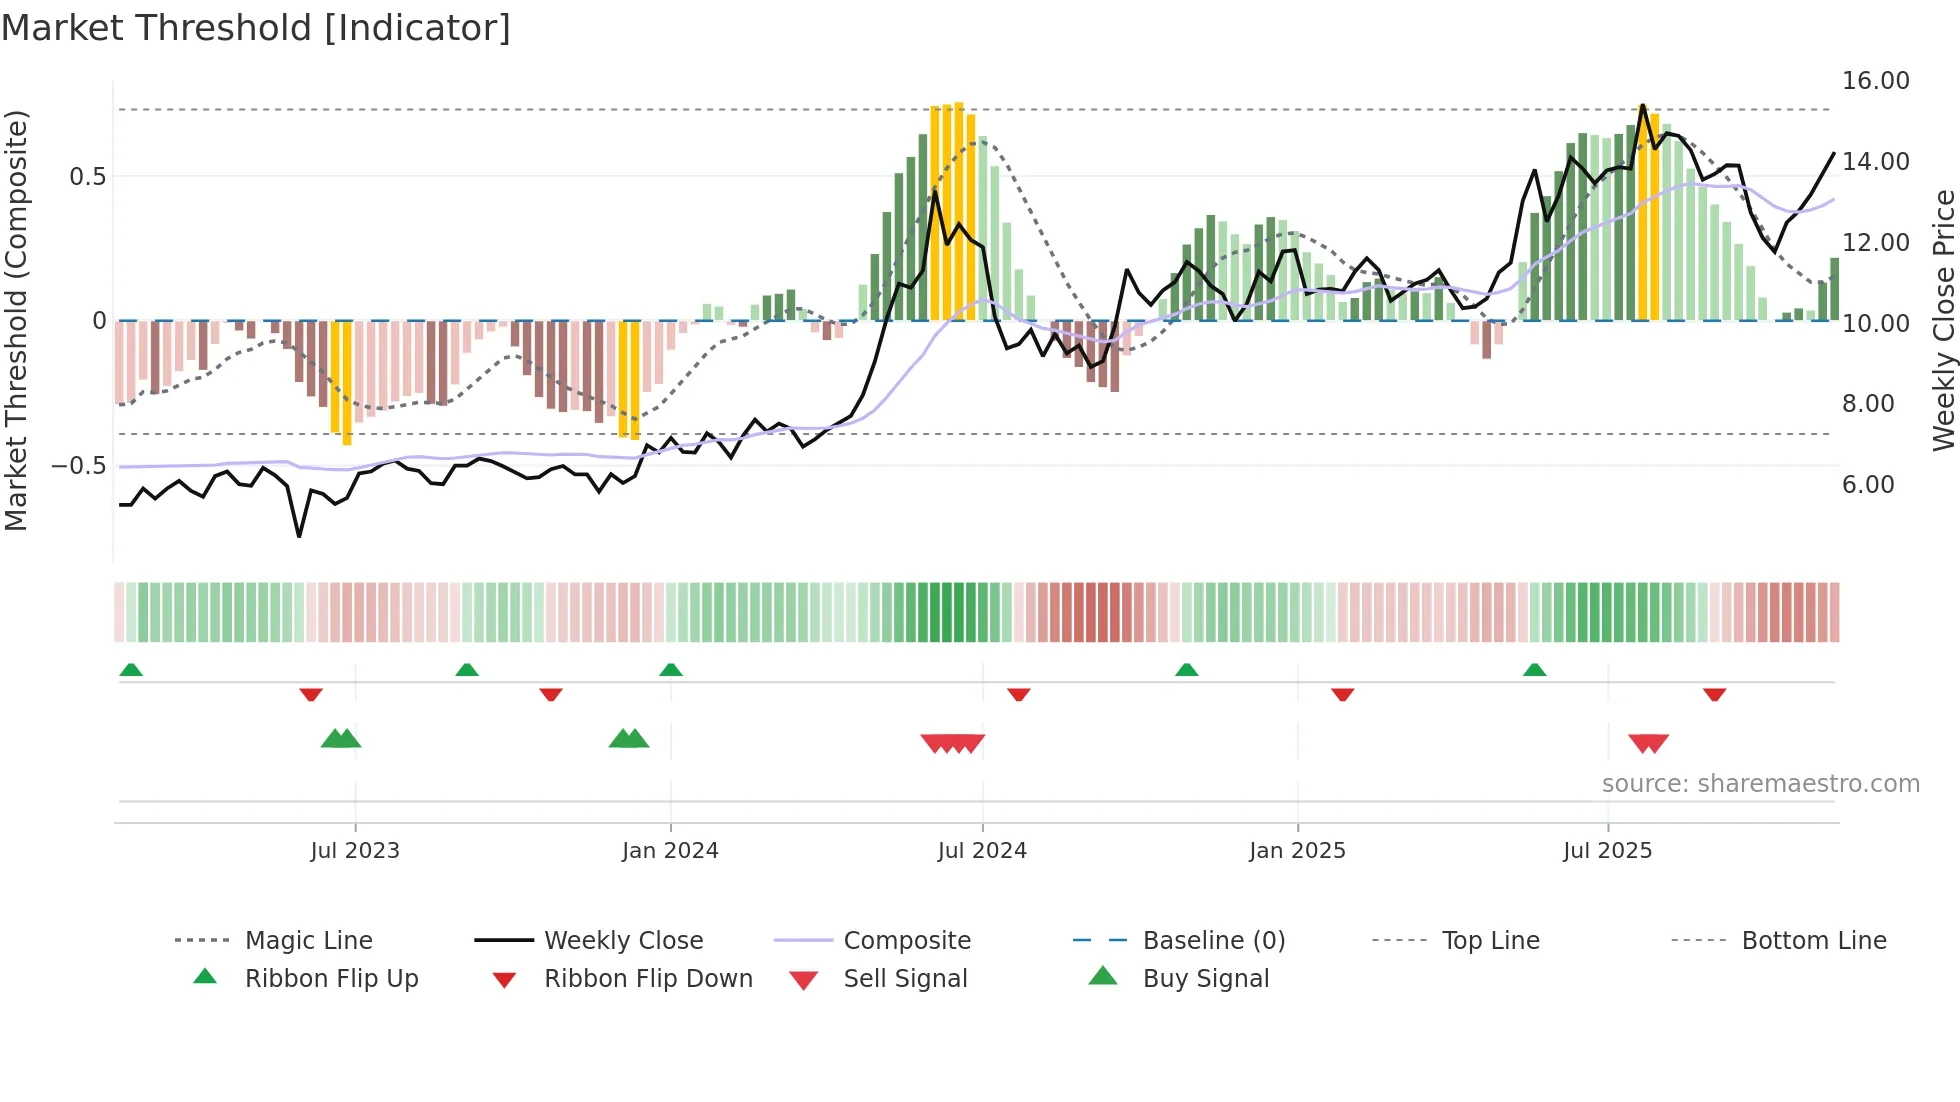
Task: Toggle the Baseline (0) legend entry
Action: [x=1213, y=940]
